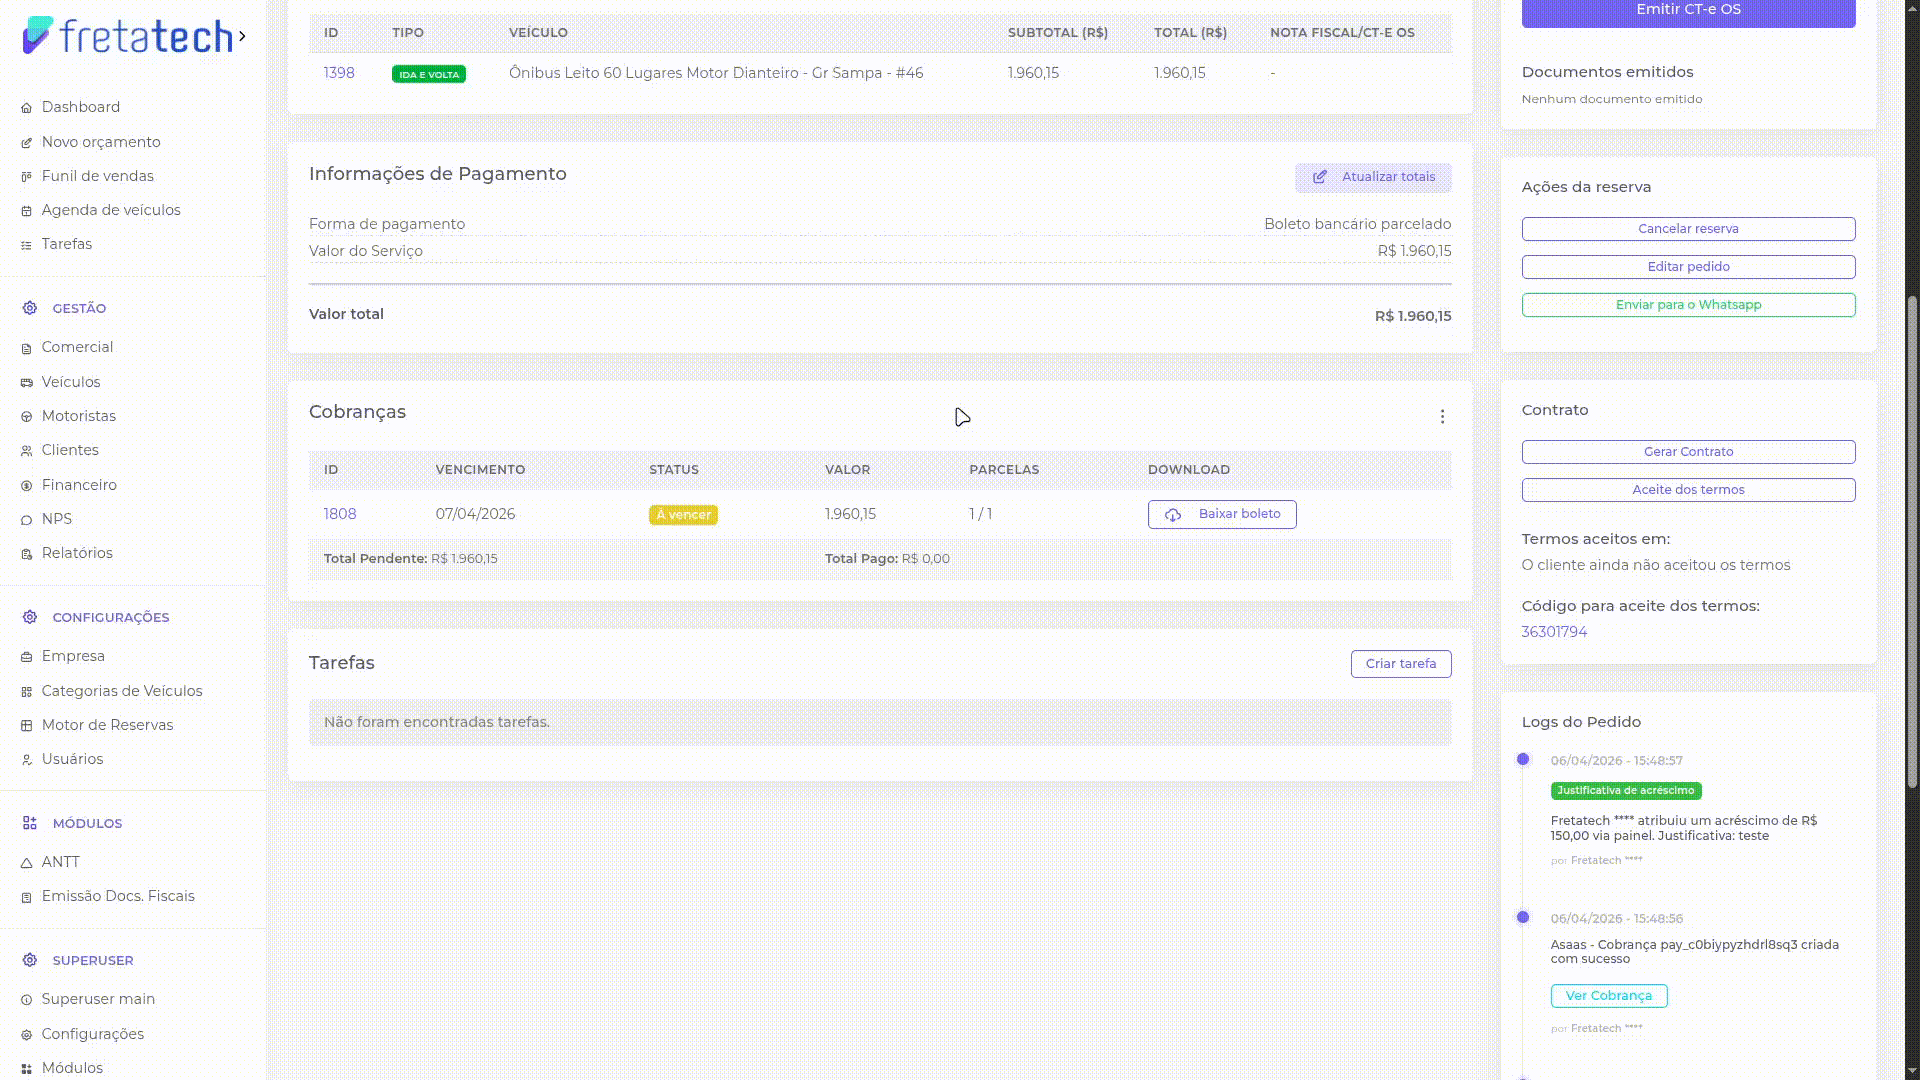
Task: Click the terms acceptance code 36301794
Action: pos(1554,632)
